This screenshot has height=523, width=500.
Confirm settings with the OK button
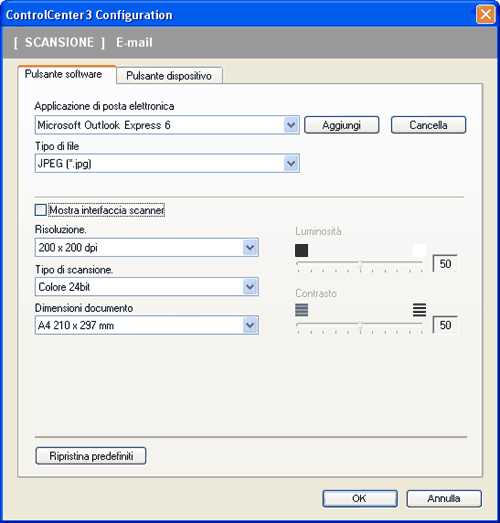click(x=360, y=499)
